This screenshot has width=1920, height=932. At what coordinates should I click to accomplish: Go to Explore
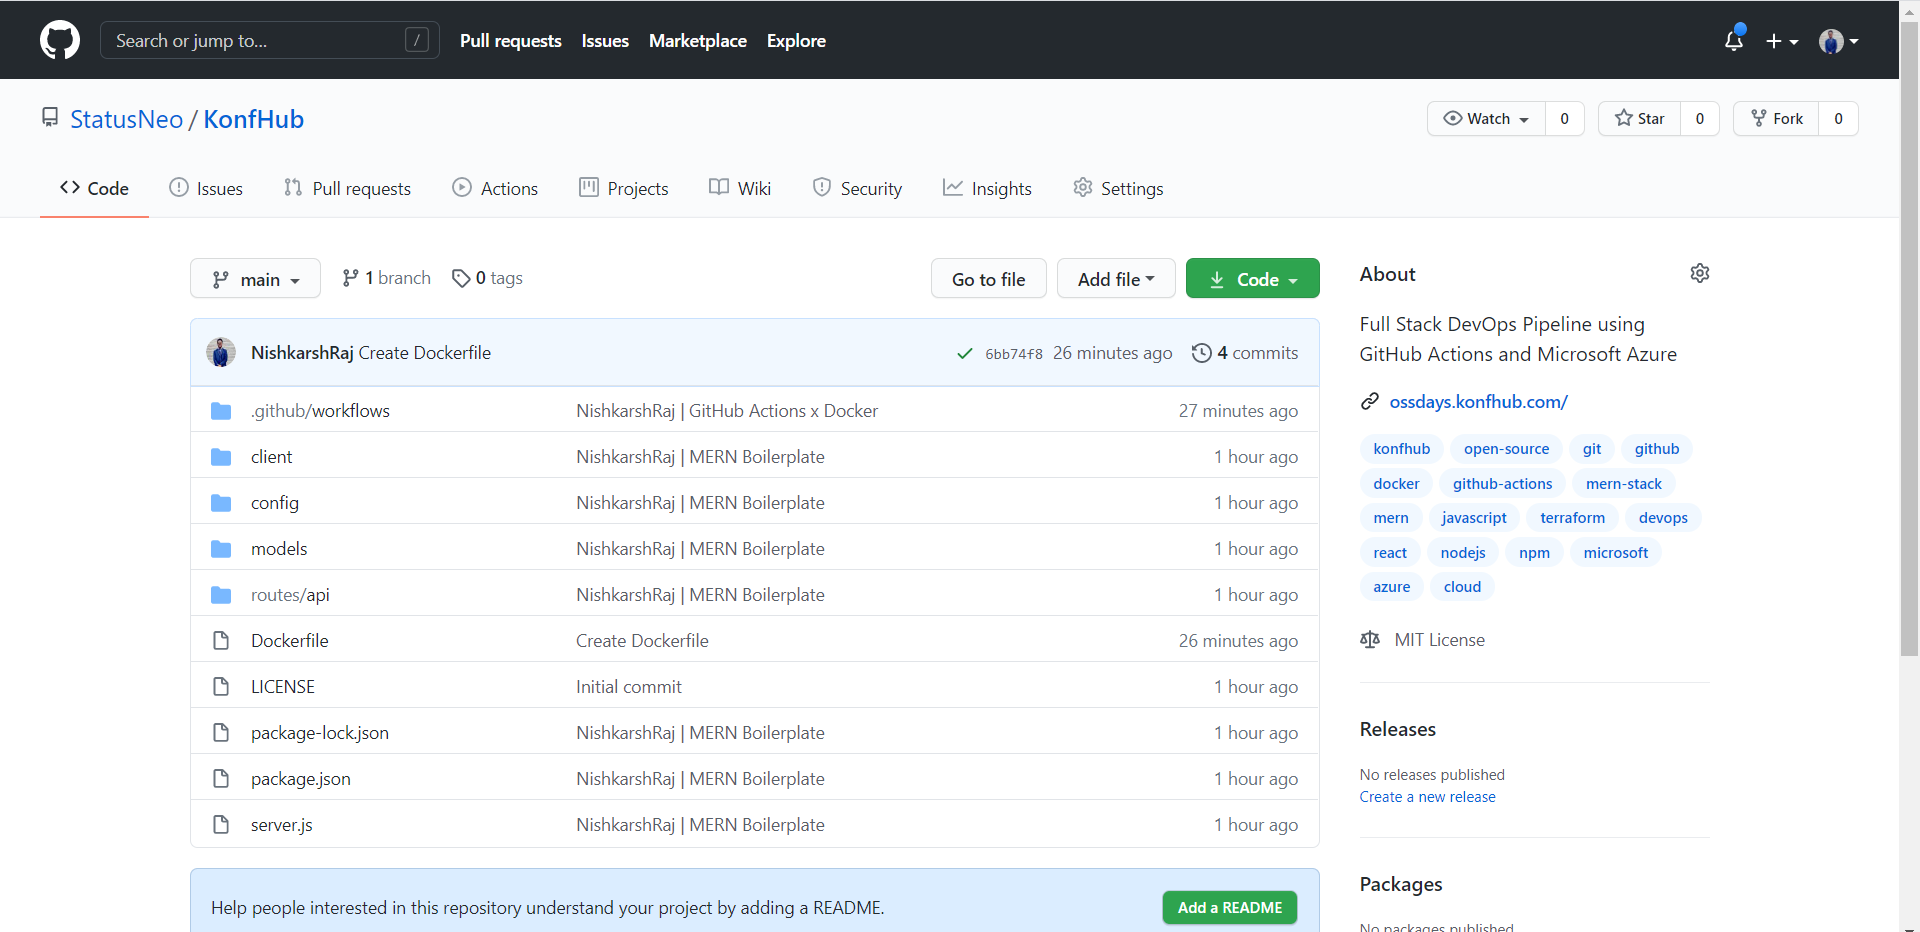click(796, 41)
